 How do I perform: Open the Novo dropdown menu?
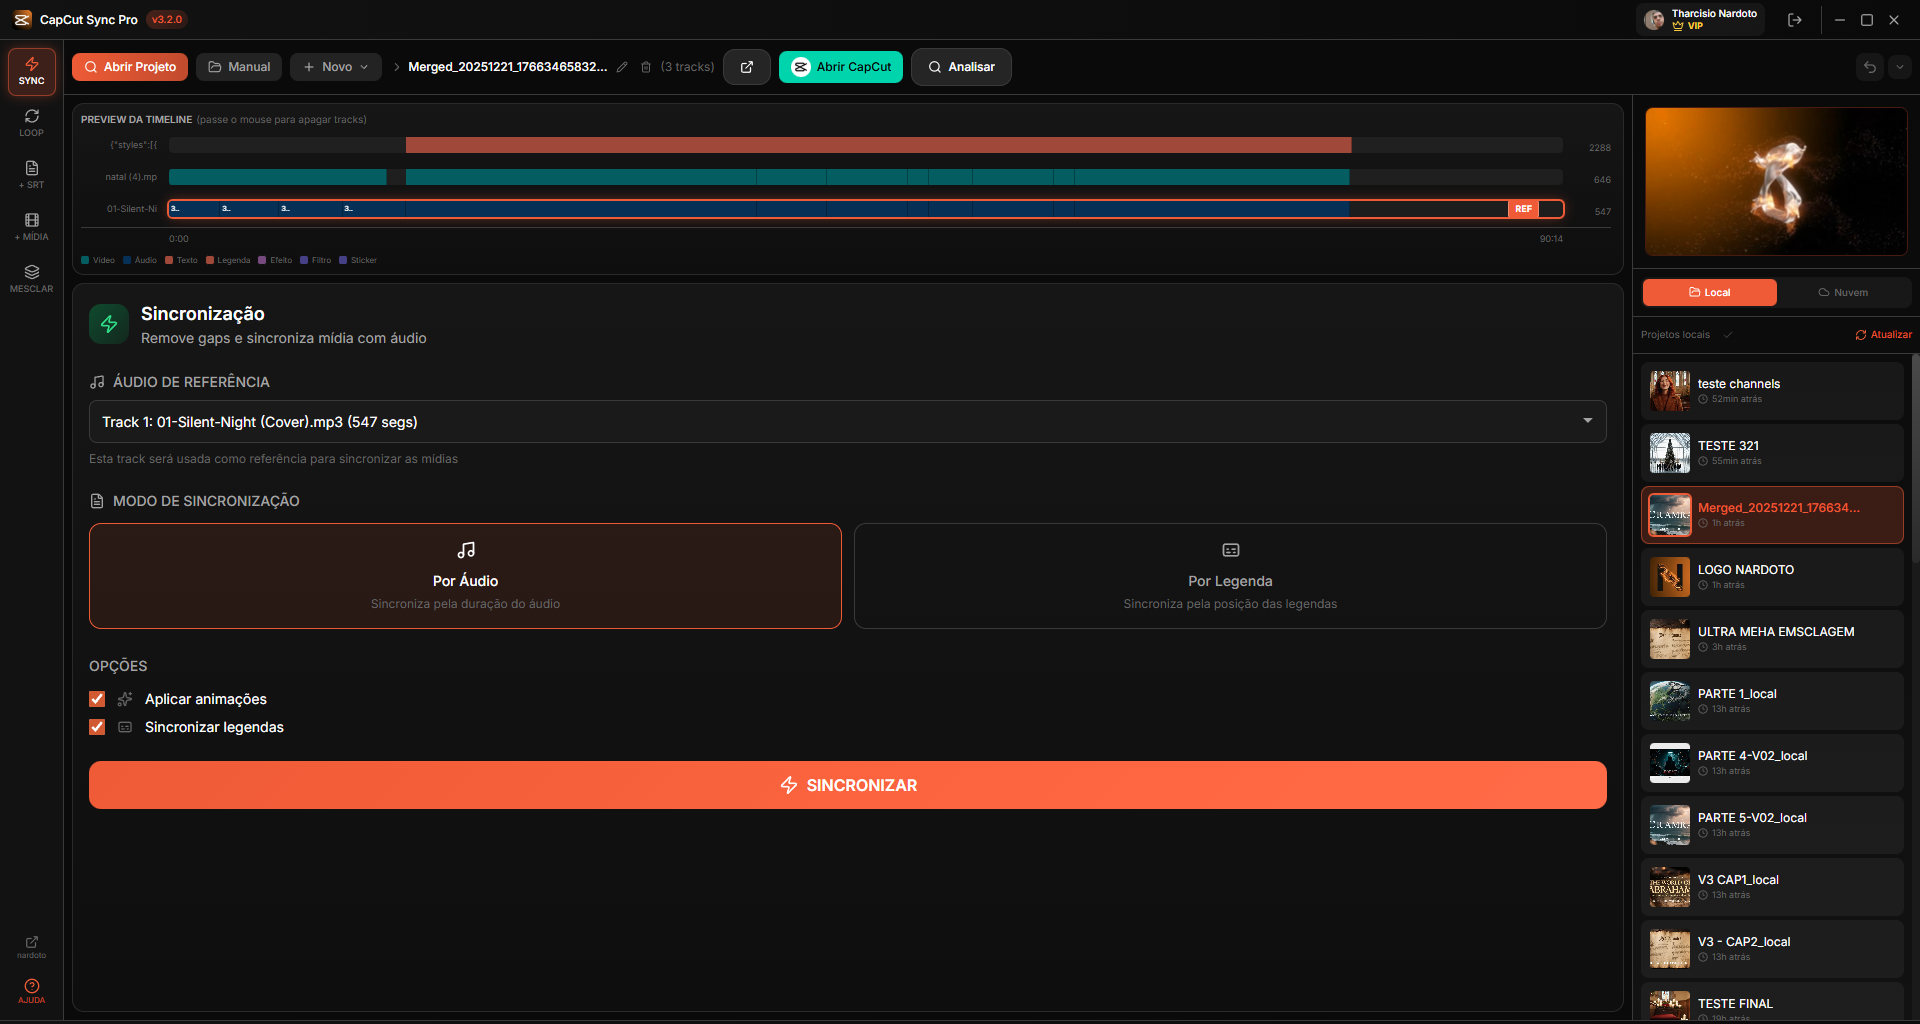[x=336, y=67]
